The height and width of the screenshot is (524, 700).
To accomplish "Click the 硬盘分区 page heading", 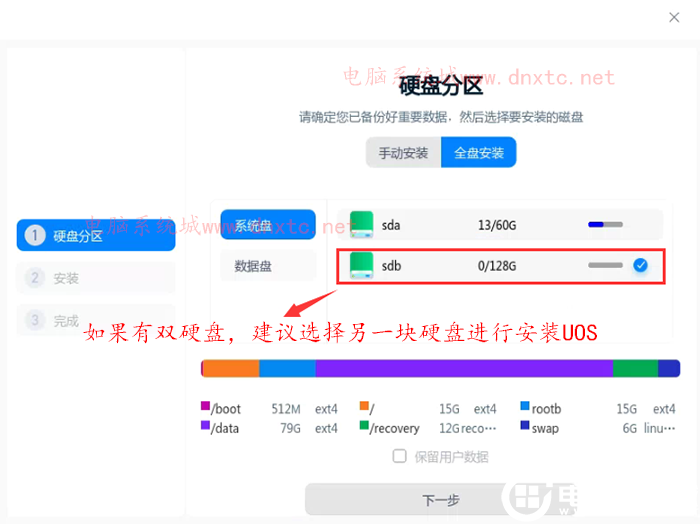I will click(x=441, y=85).
